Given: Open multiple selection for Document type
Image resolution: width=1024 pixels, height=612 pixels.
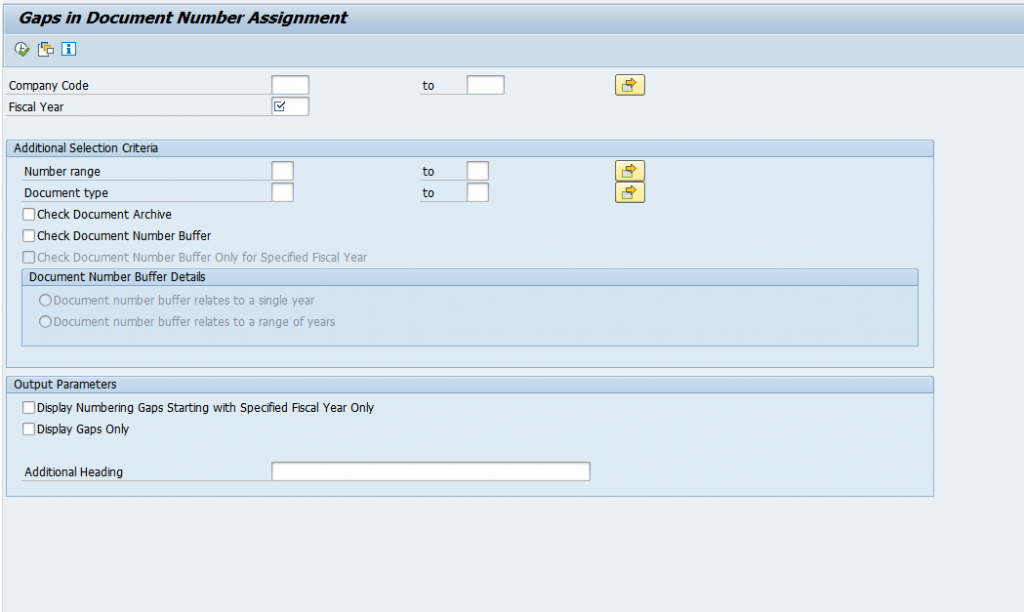Looking at the screenshot, I should point(629,192).
